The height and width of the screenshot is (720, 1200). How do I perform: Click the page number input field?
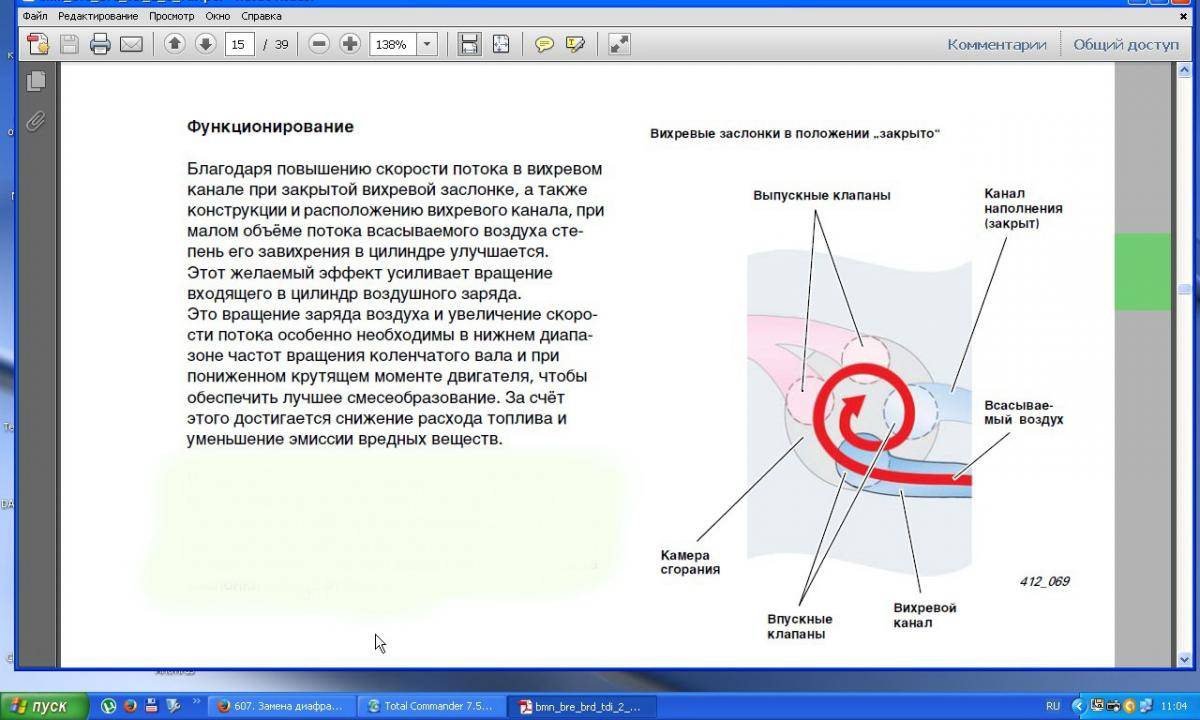[239, 44]
